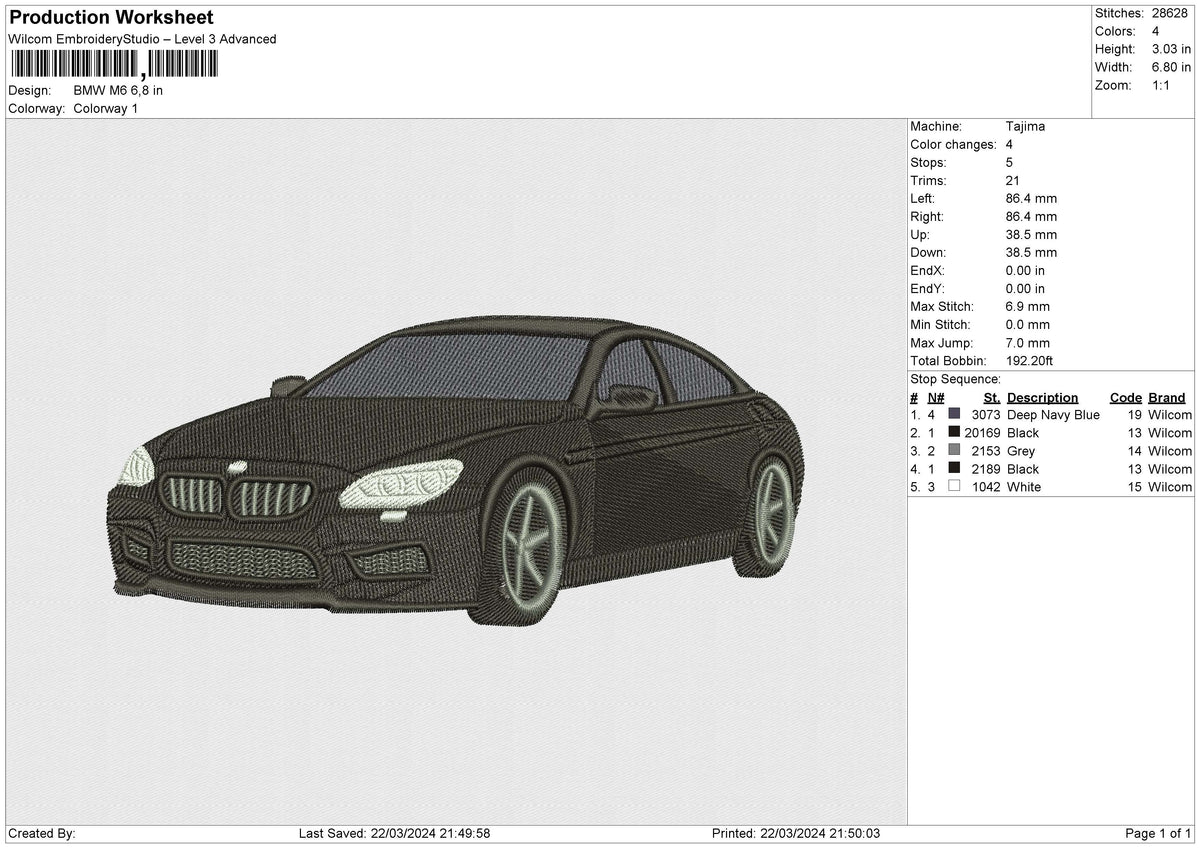Click the stitch count 1042

(x=985, y=487)
